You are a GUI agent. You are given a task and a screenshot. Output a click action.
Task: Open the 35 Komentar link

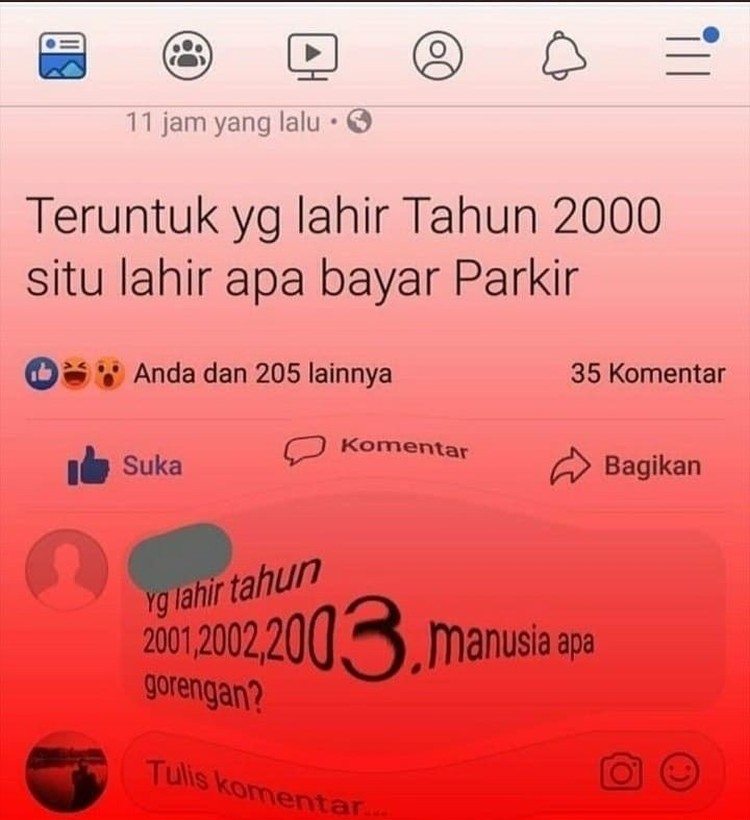[x=648, y=373]
